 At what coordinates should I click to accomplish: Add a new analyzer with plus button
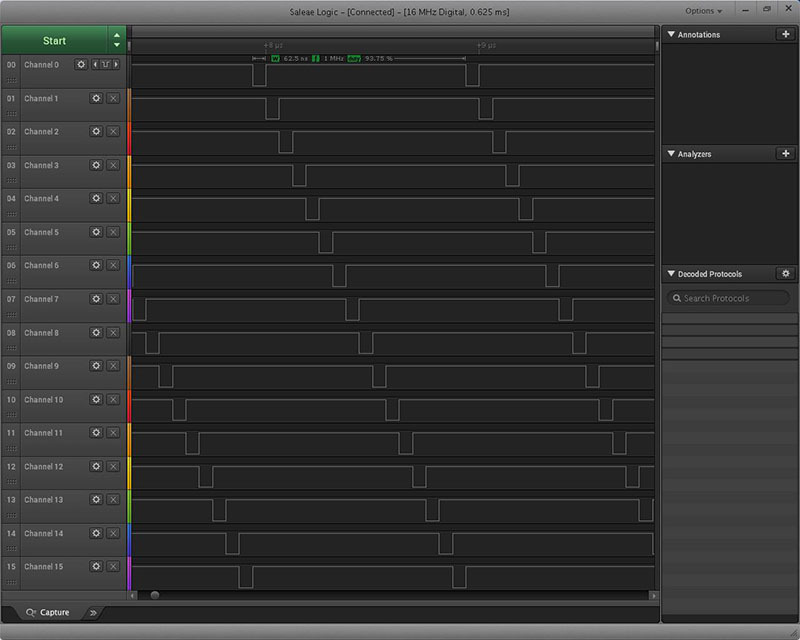pyautogui.click(x=785, y=154)
